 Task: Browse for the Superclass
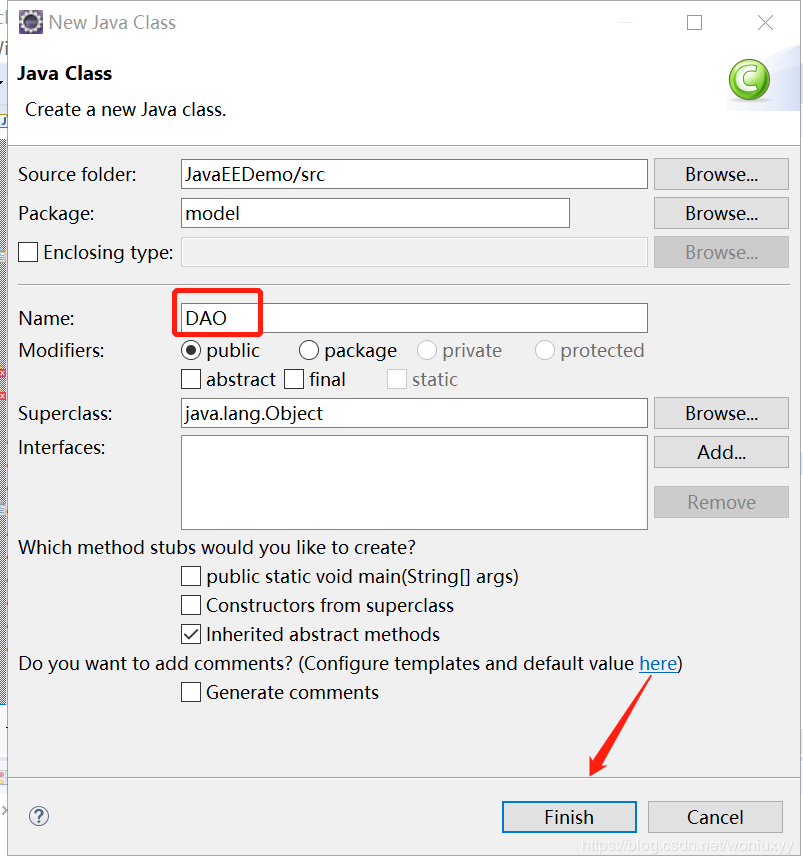721,413
